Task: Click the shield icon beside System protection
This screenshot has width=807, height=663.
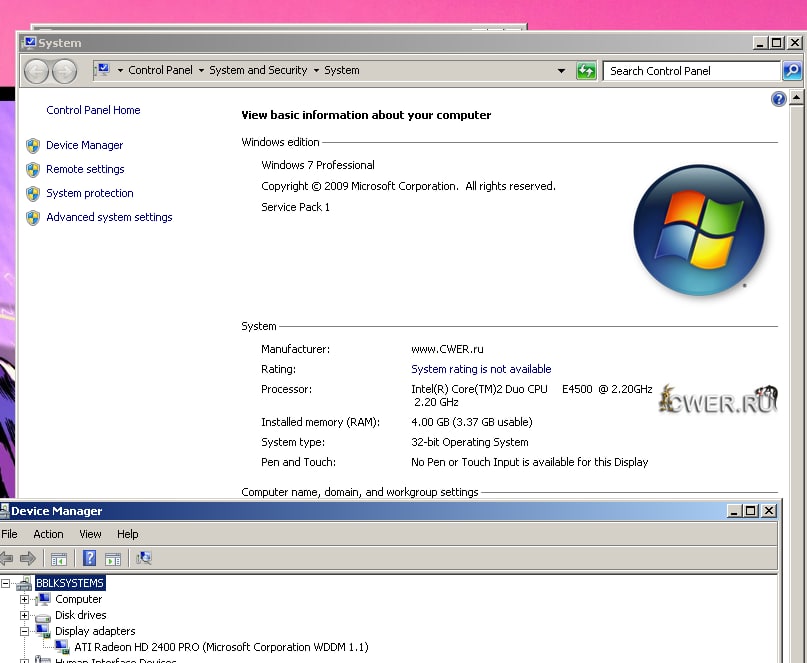Action: point(33,194)
